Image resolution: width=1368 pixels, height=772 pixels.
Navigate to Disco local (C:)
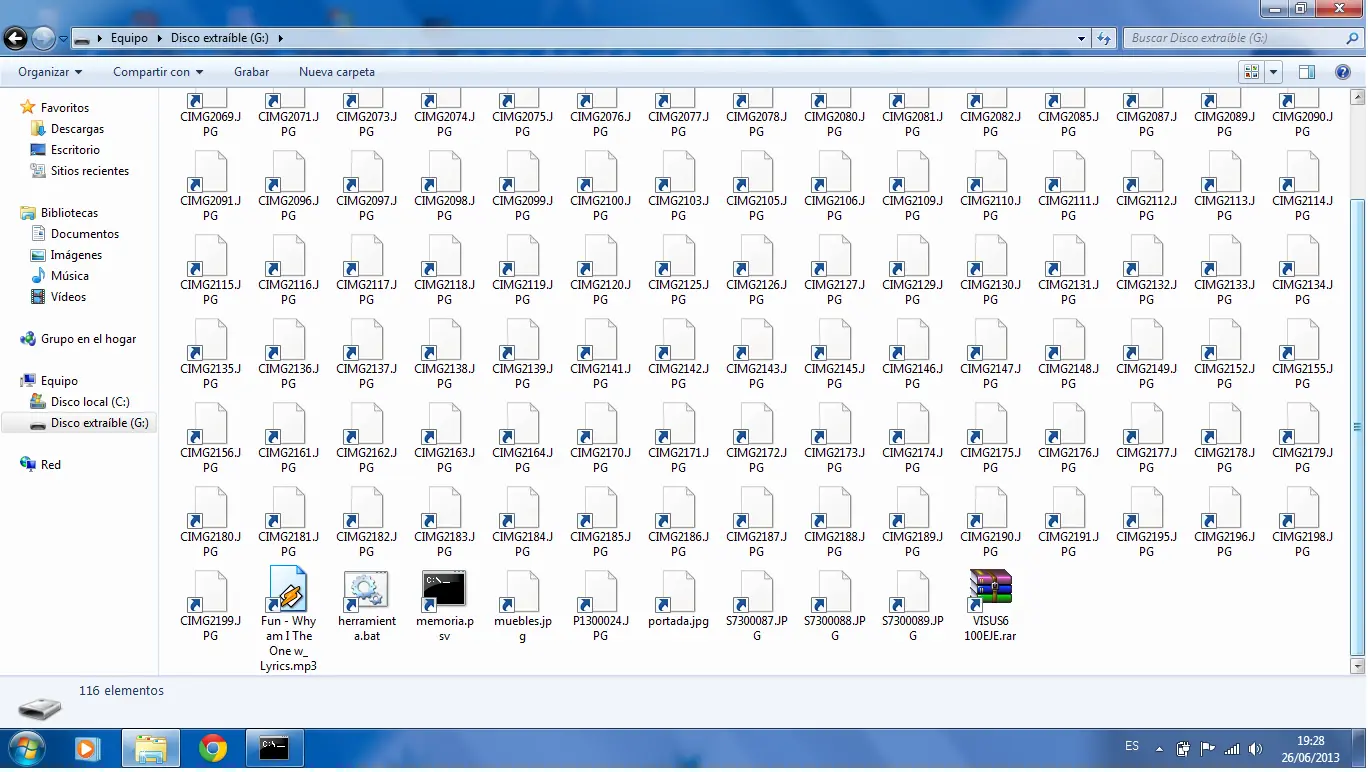(90, 402)
